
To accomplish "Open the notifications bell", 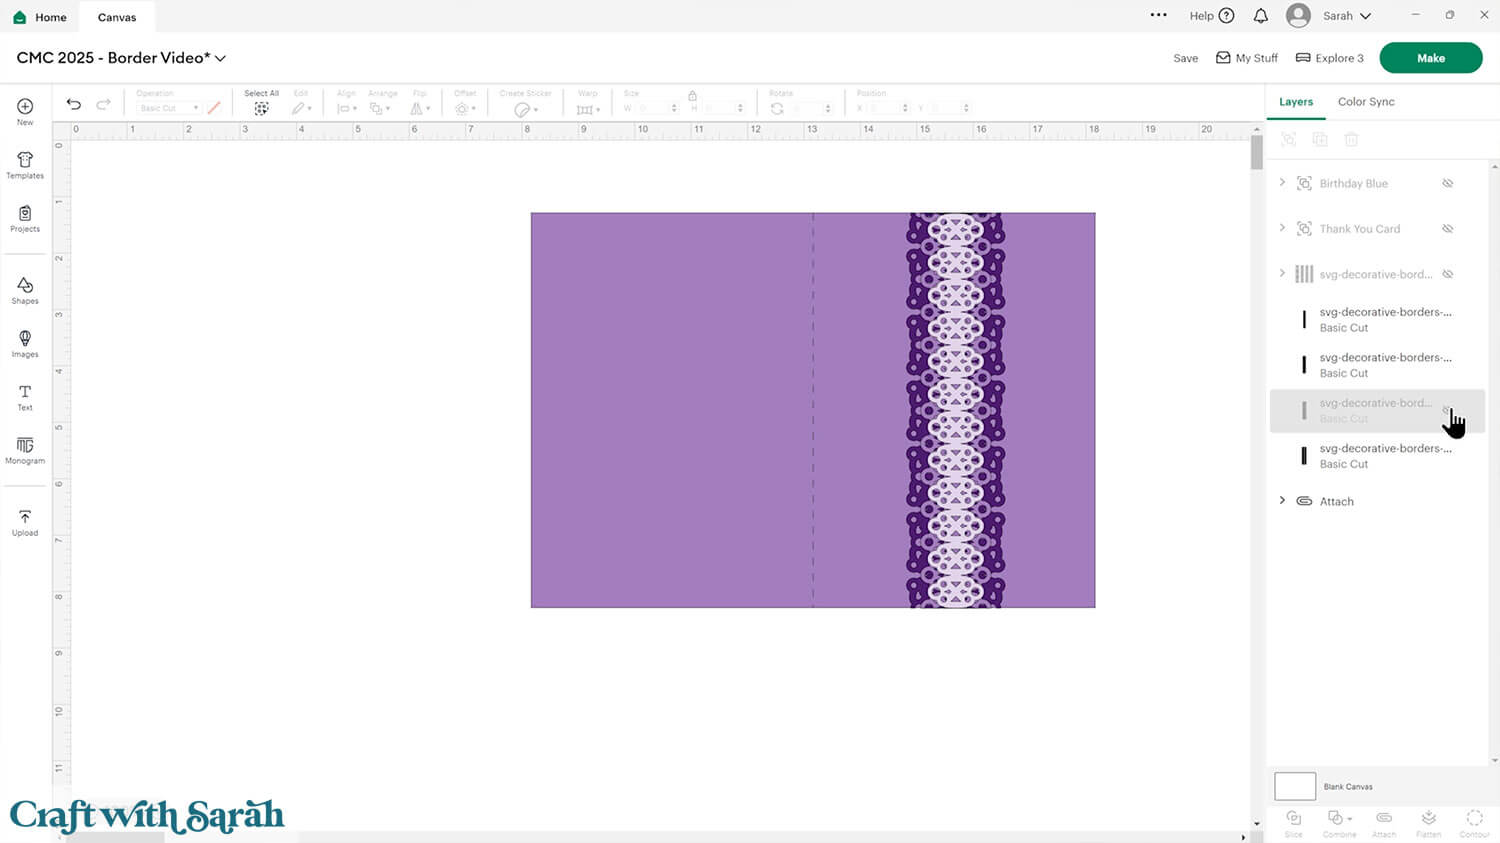I will click(x=1261, y=16).
